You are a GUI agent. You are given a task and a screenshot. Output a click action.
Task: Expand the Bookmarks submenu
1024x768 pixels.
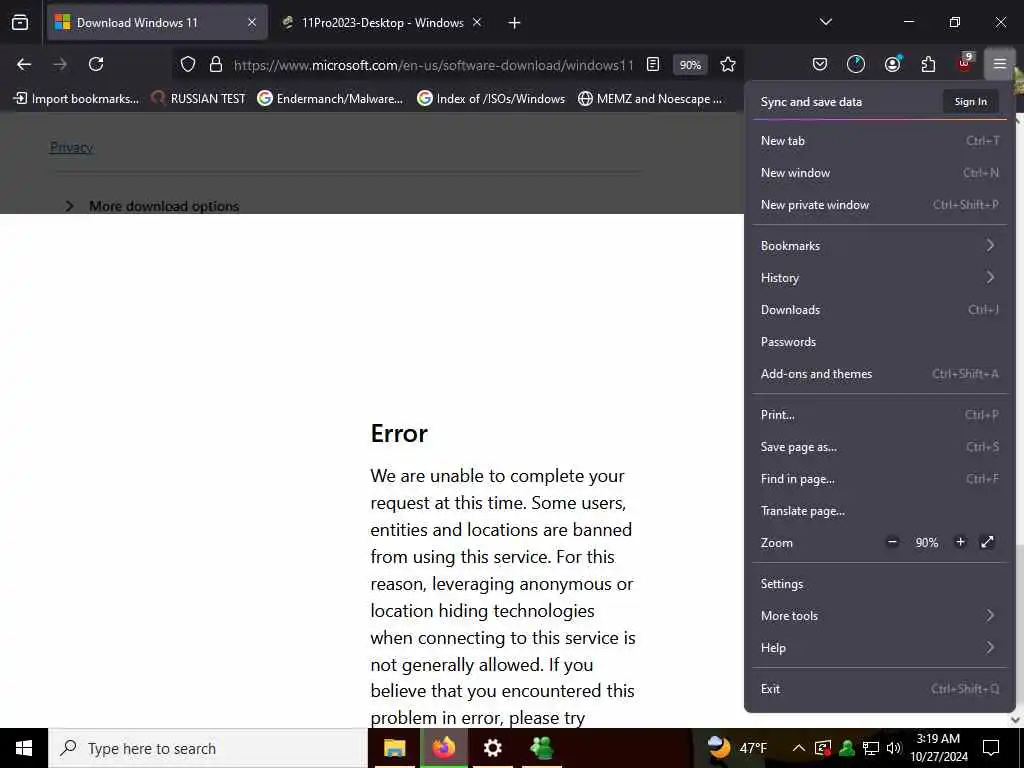pyautogui.click(x=880, y=246)
